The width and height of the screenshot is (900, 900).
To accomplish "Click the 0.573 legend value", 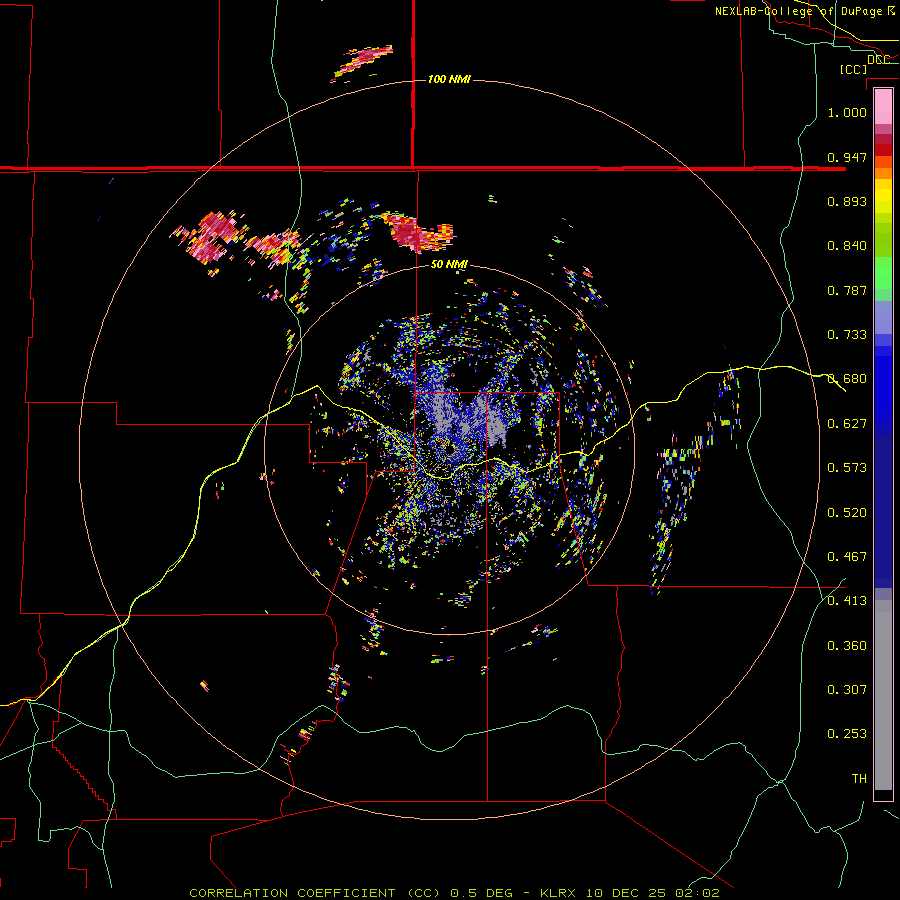I will pos(847,468).
